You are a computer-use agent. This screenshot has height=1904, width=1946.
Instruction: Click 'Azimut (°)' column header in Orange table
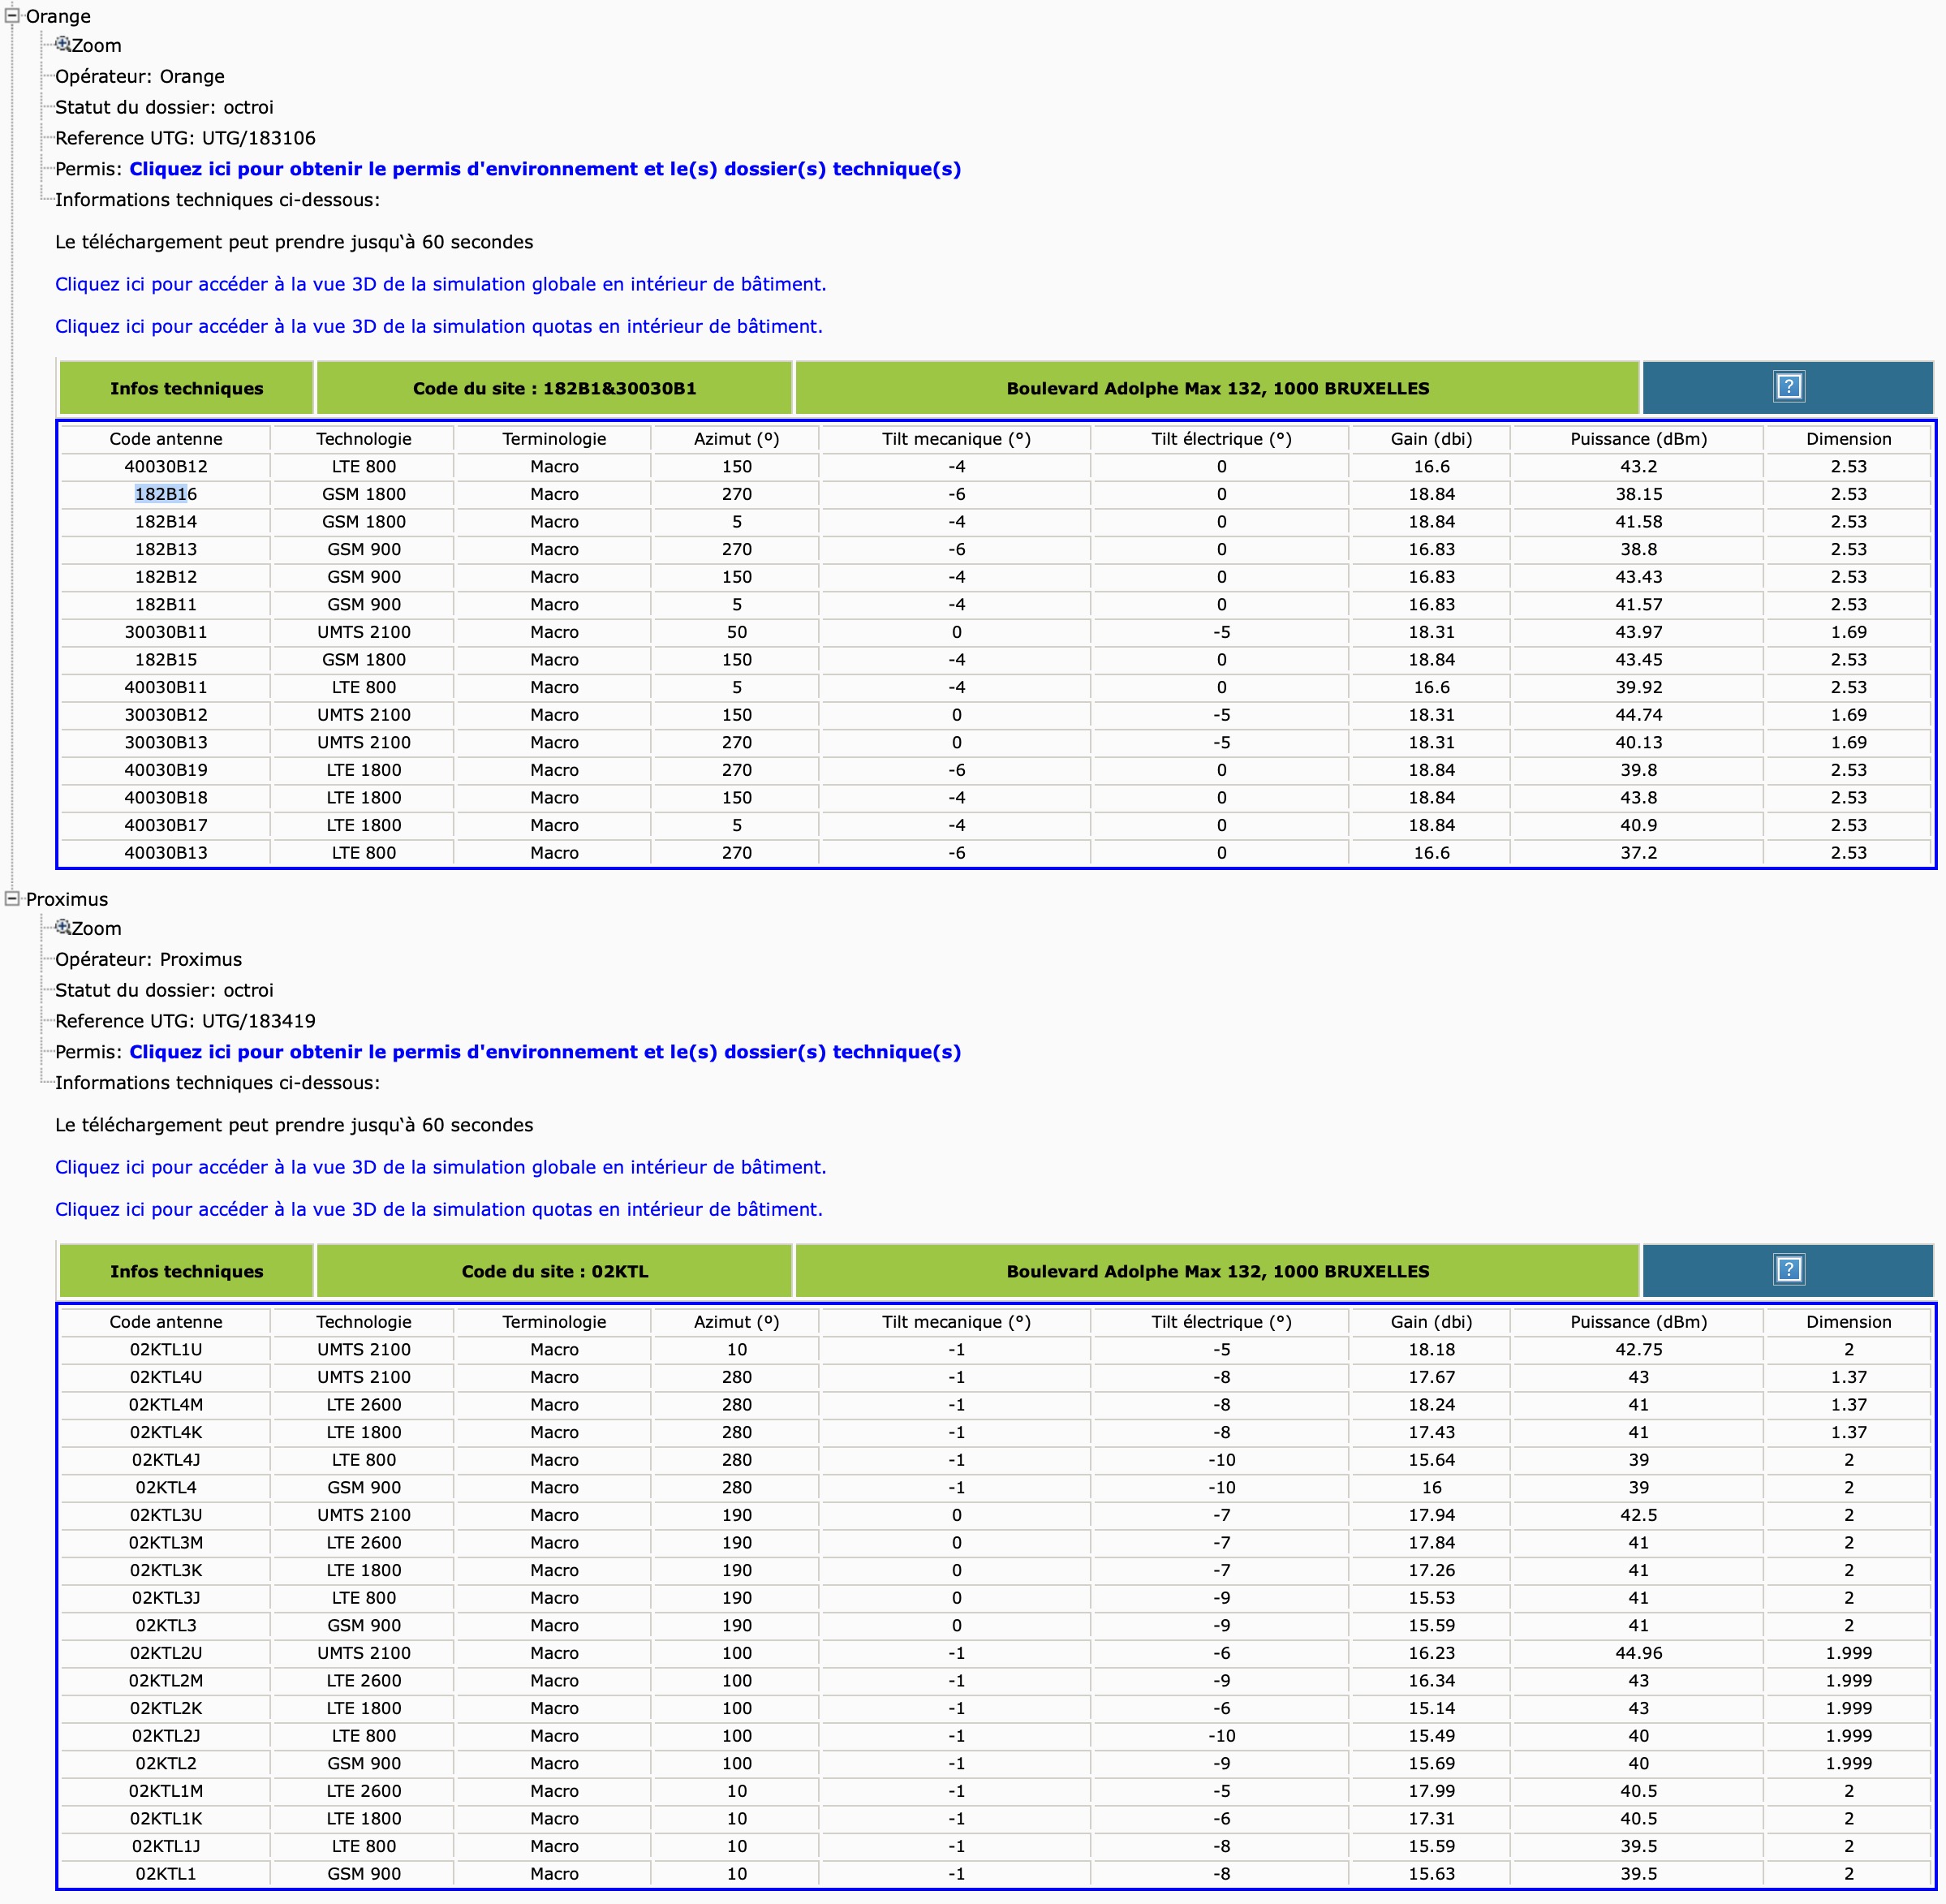click(737, 439)
